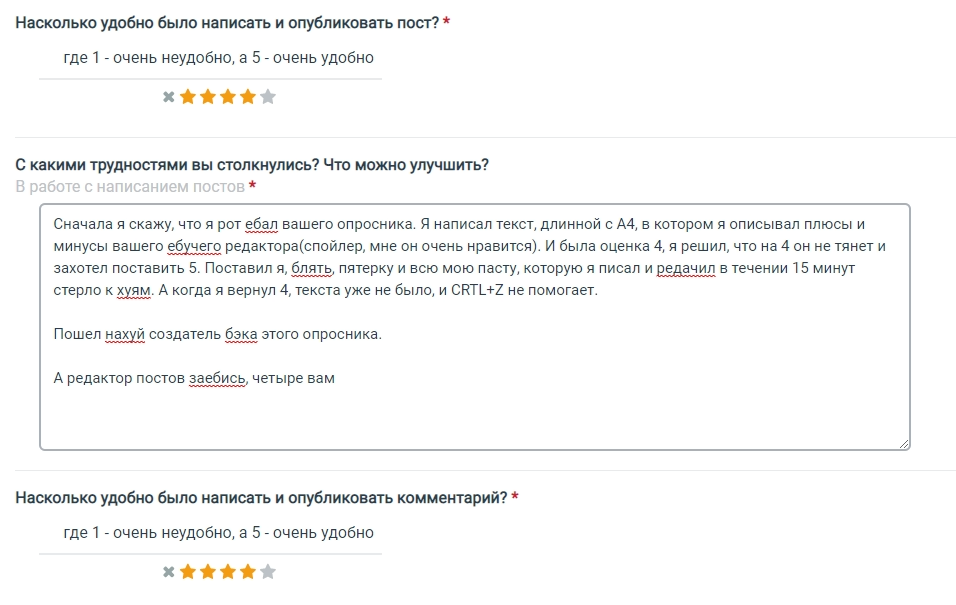Click the 'С какими трудностями вы столкнулись' heading

(252, 165)
